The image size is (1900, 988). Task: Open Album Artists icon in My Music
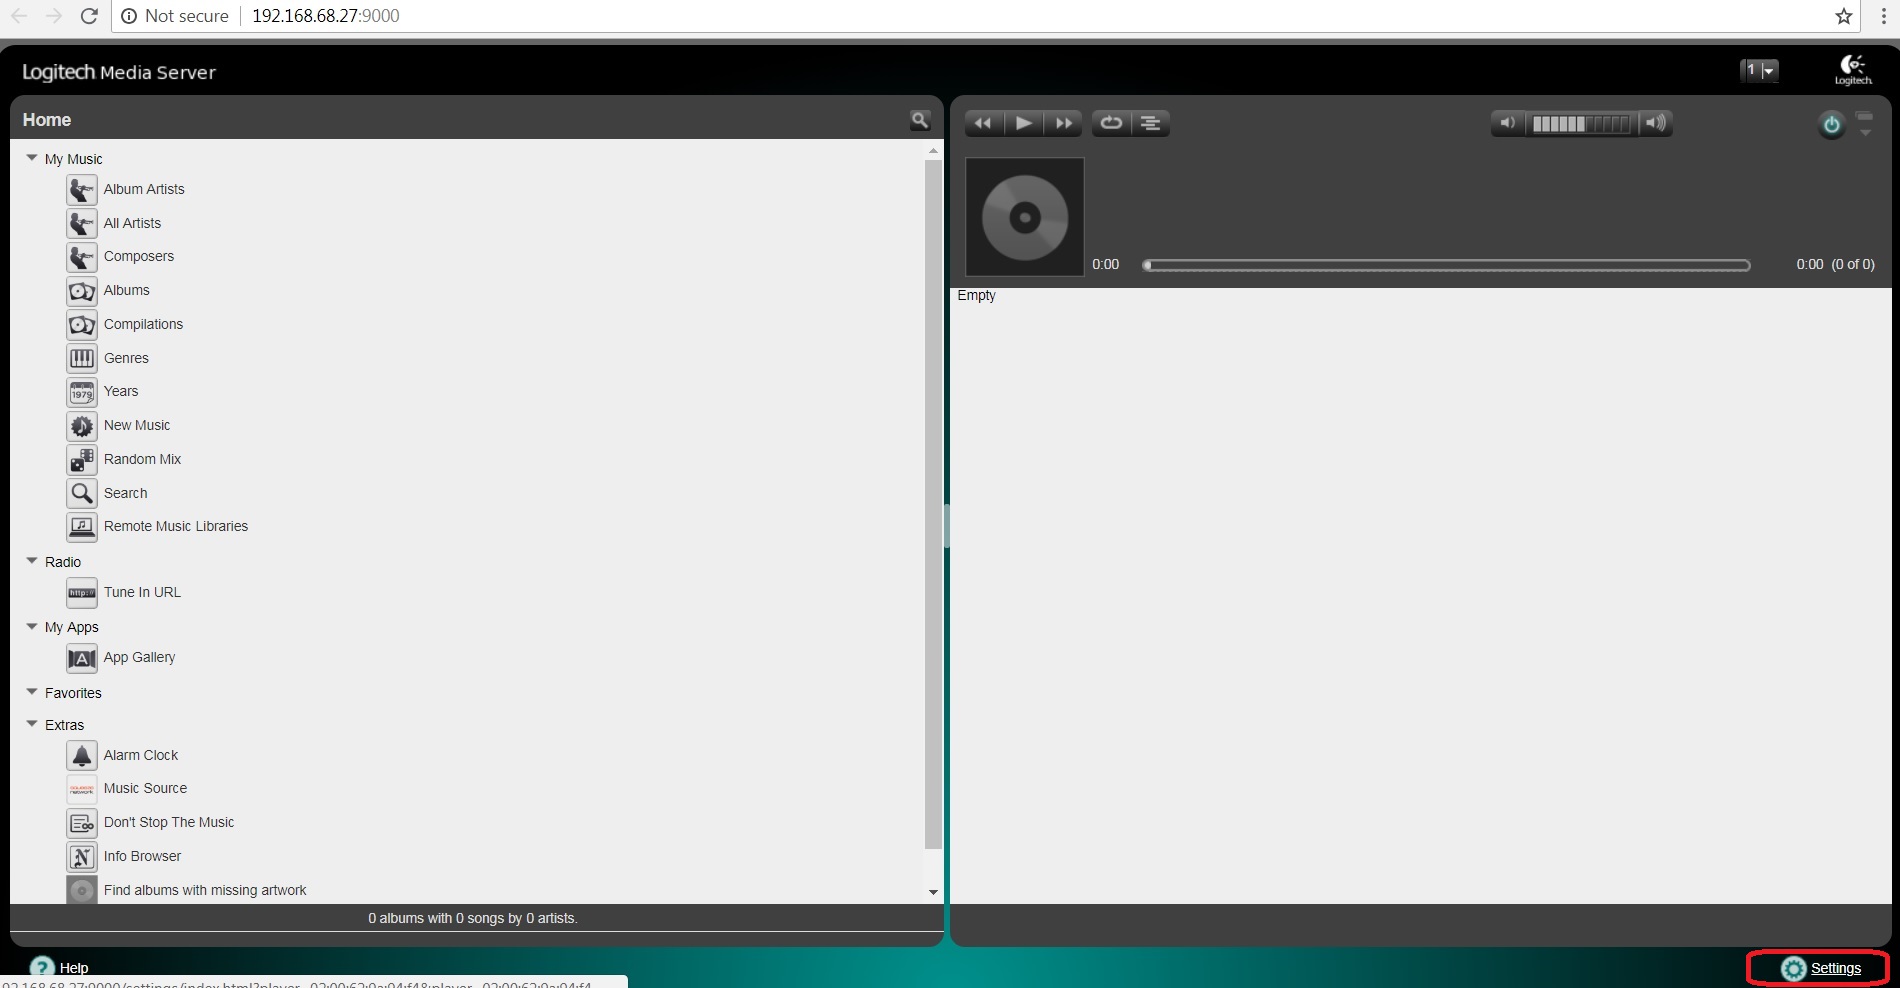(82, 190)
